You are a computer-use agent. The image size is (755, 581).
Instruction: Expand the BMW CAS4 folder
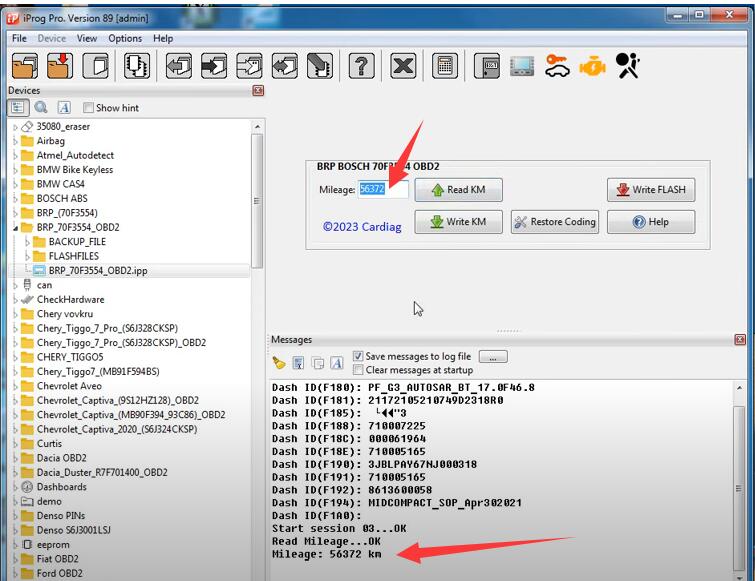point(15,184)
